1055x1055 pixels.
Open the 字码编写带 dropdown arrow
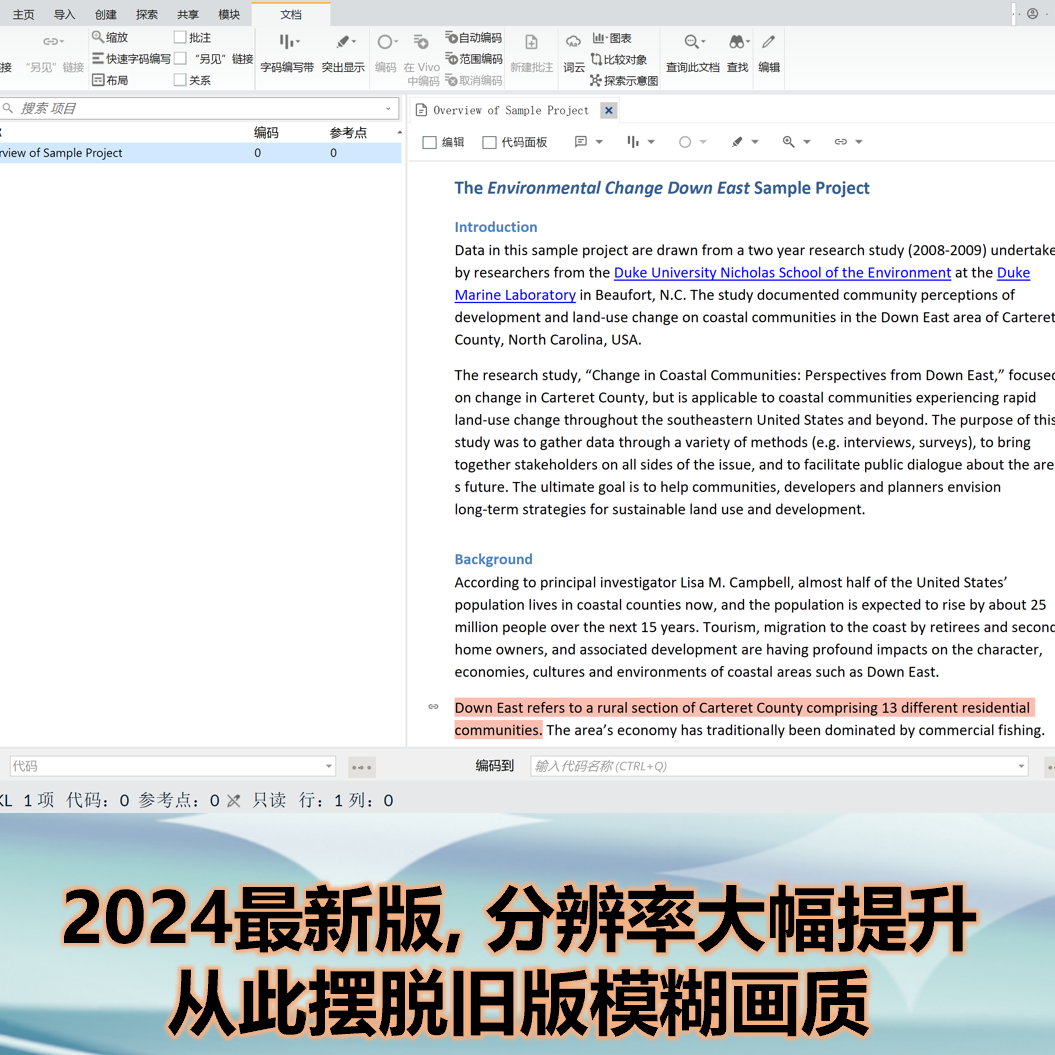(x=297, y=42)
